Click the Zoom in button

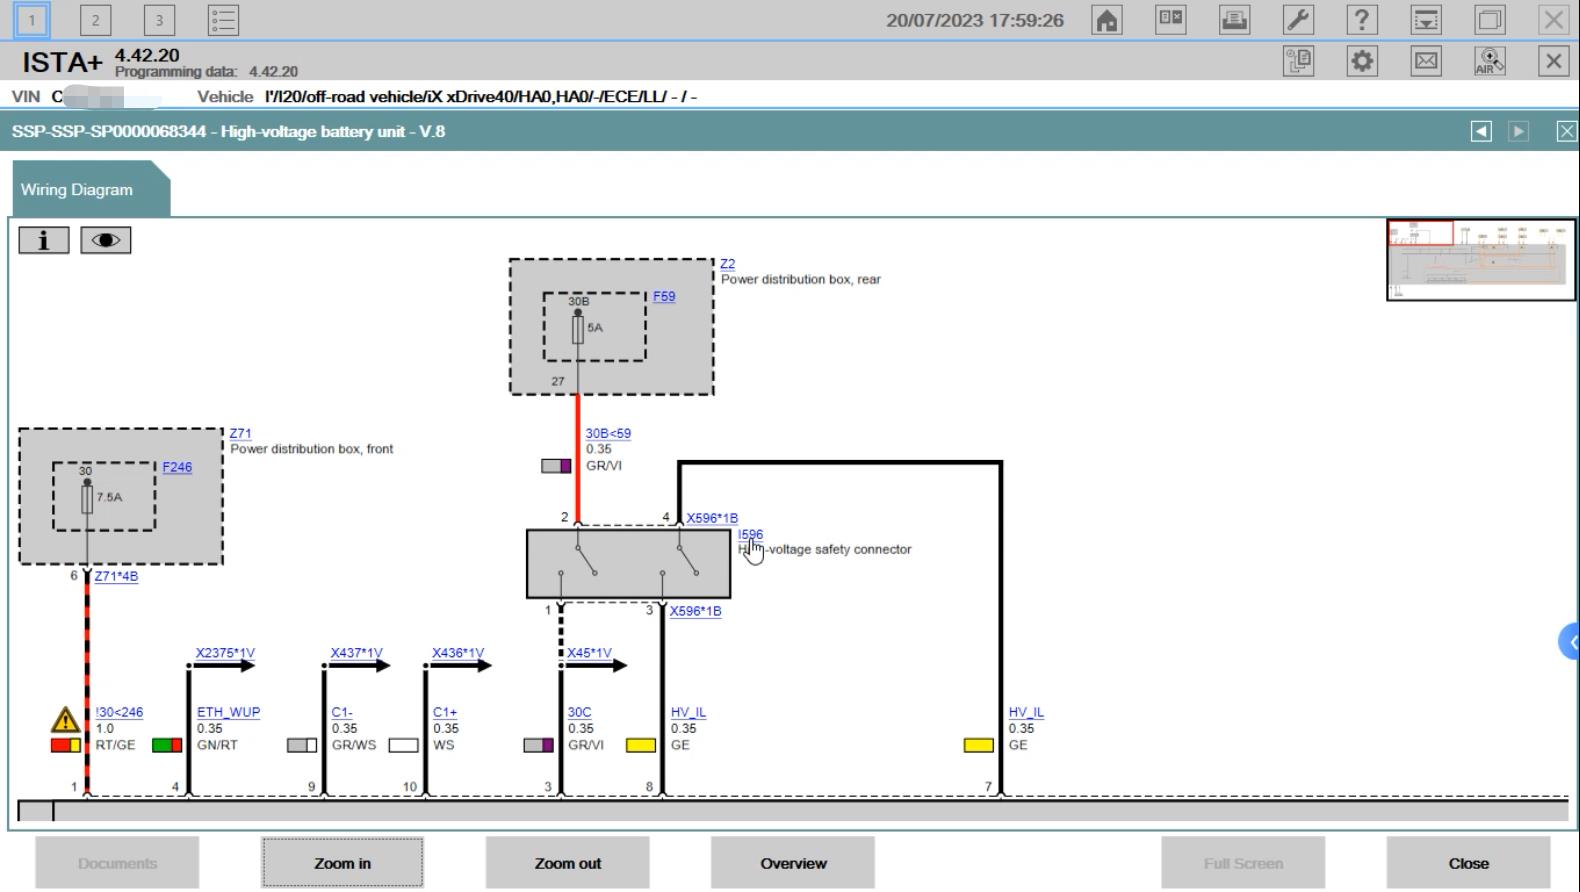click(342, 863)
